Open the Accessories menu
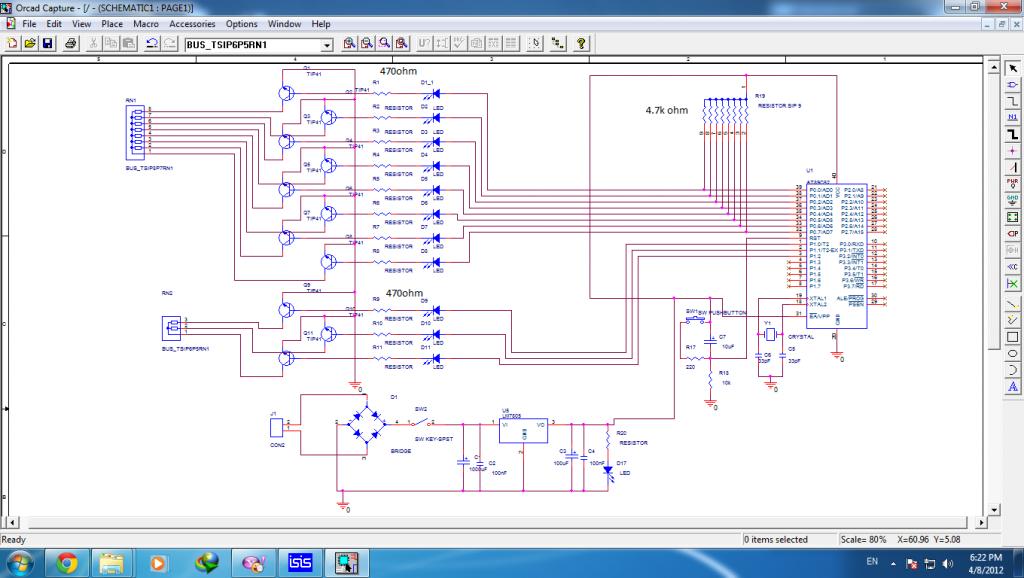The width and height of the screenshot is (1024, 578). click(x=191, y=23)
